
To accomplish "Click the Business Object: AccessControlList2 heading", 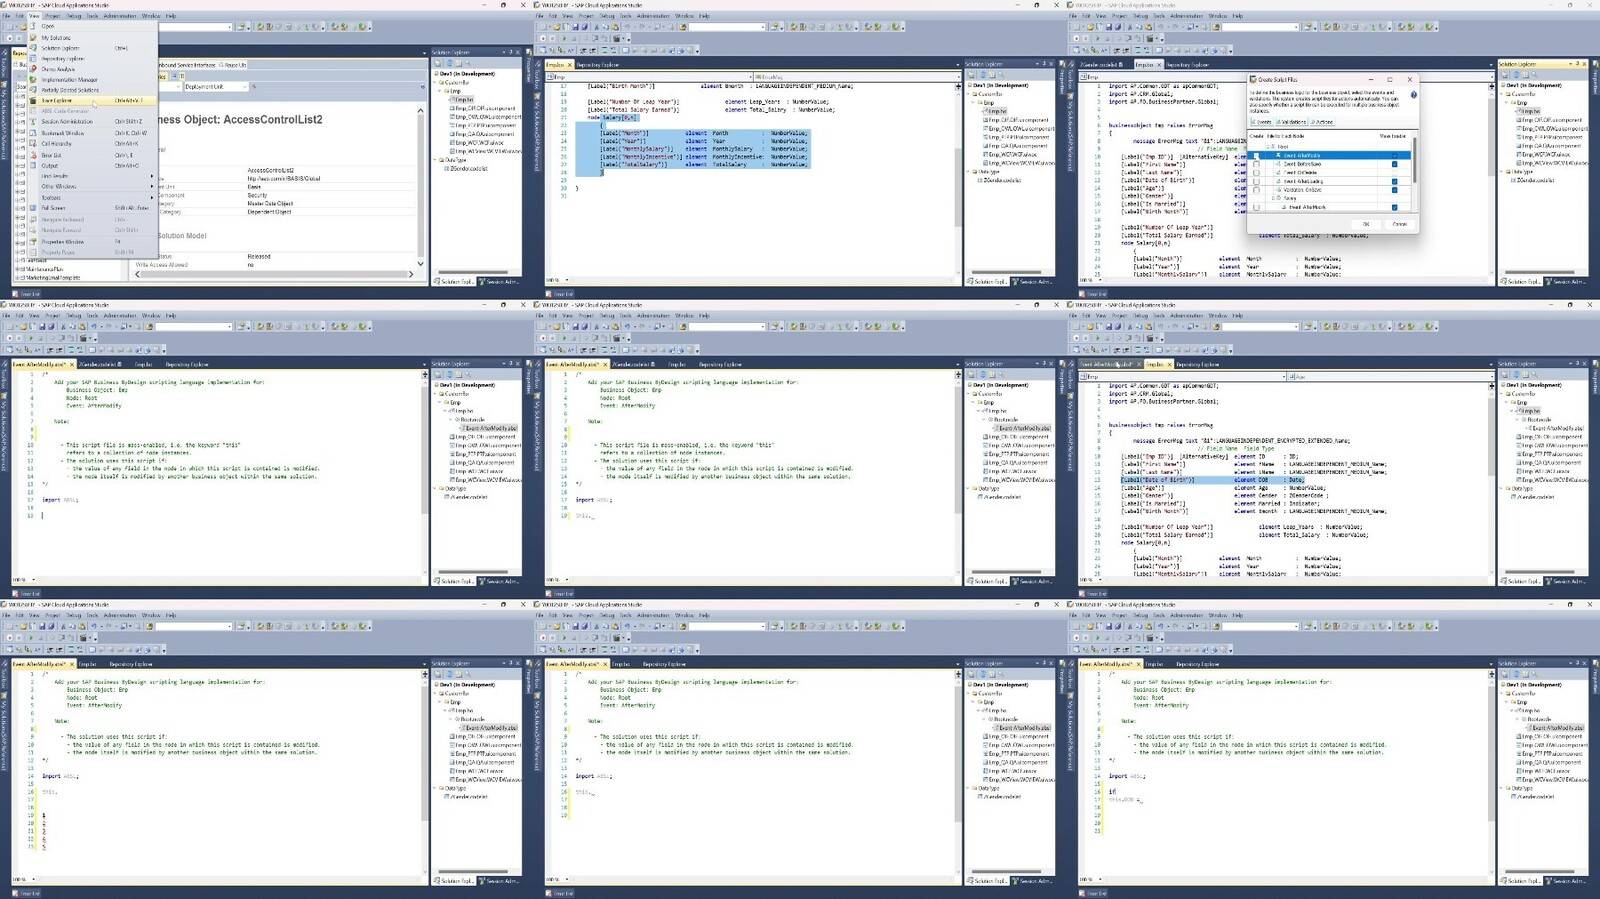I will coord(240,120).
